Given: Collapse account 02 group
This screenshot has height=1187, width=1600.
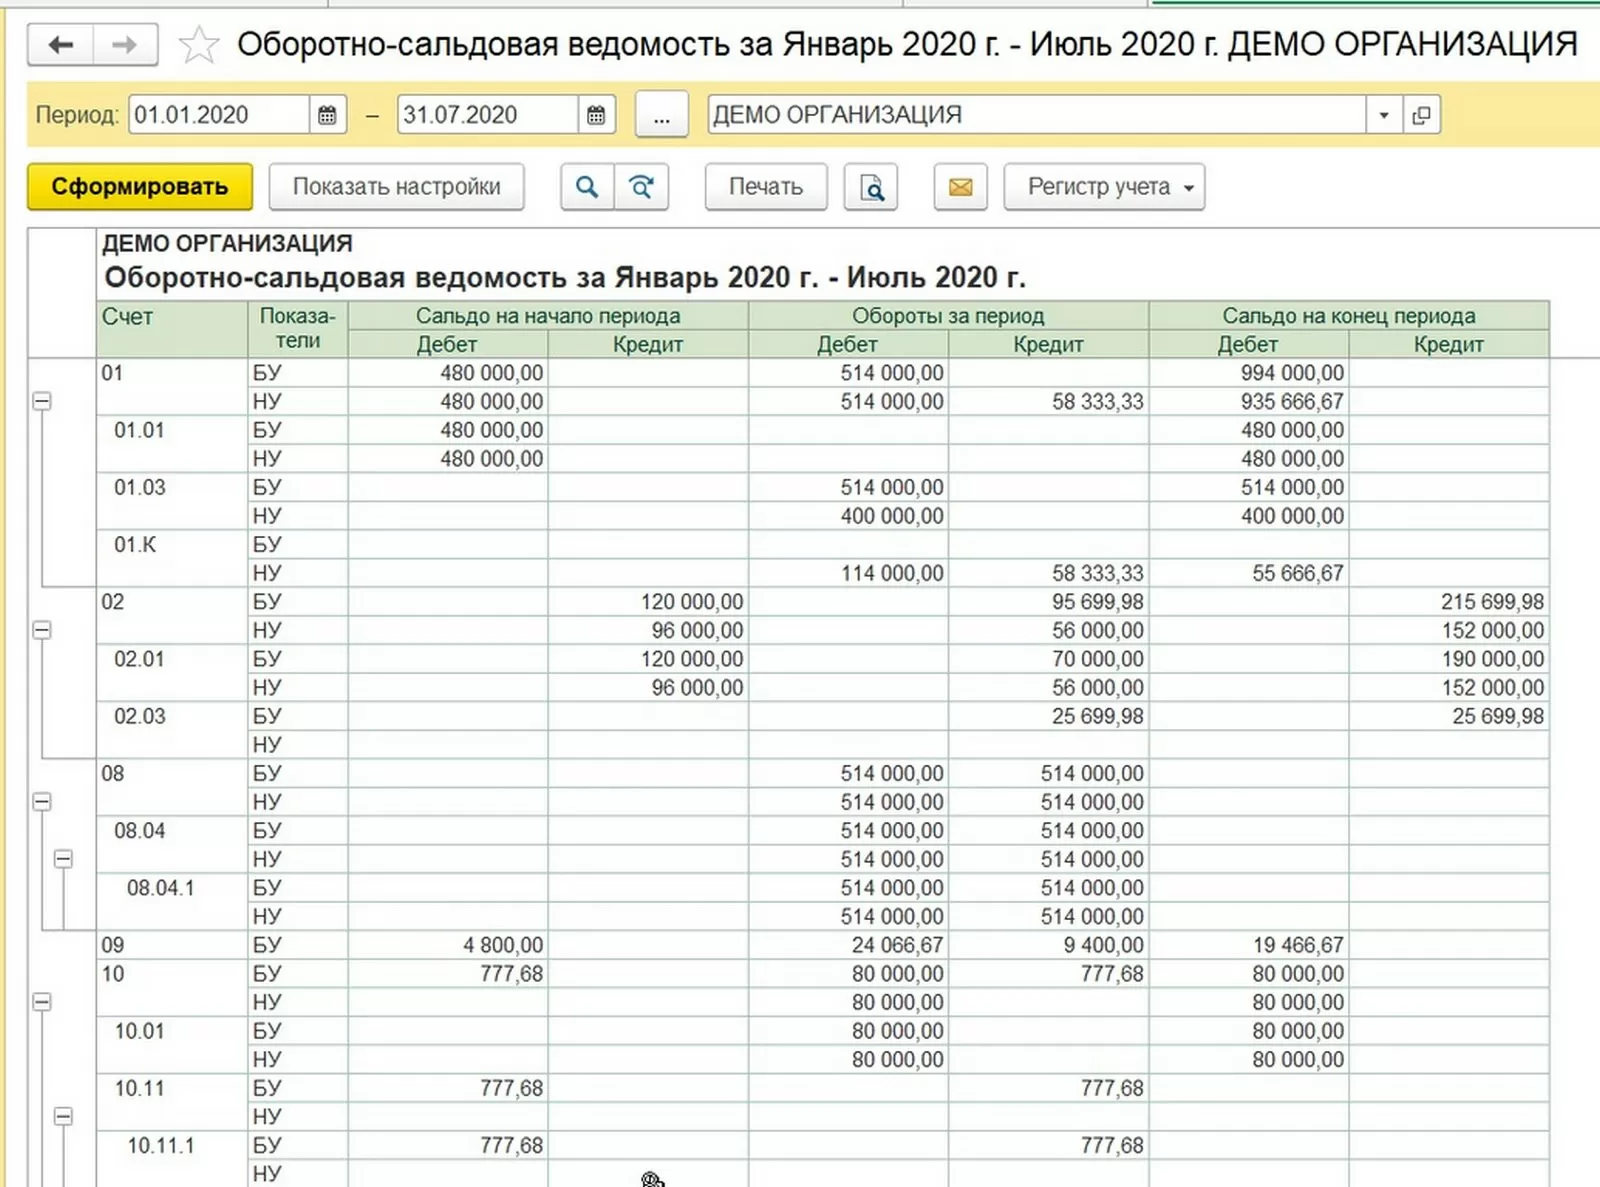Looking at the screenshot, I should pos(42,630).
